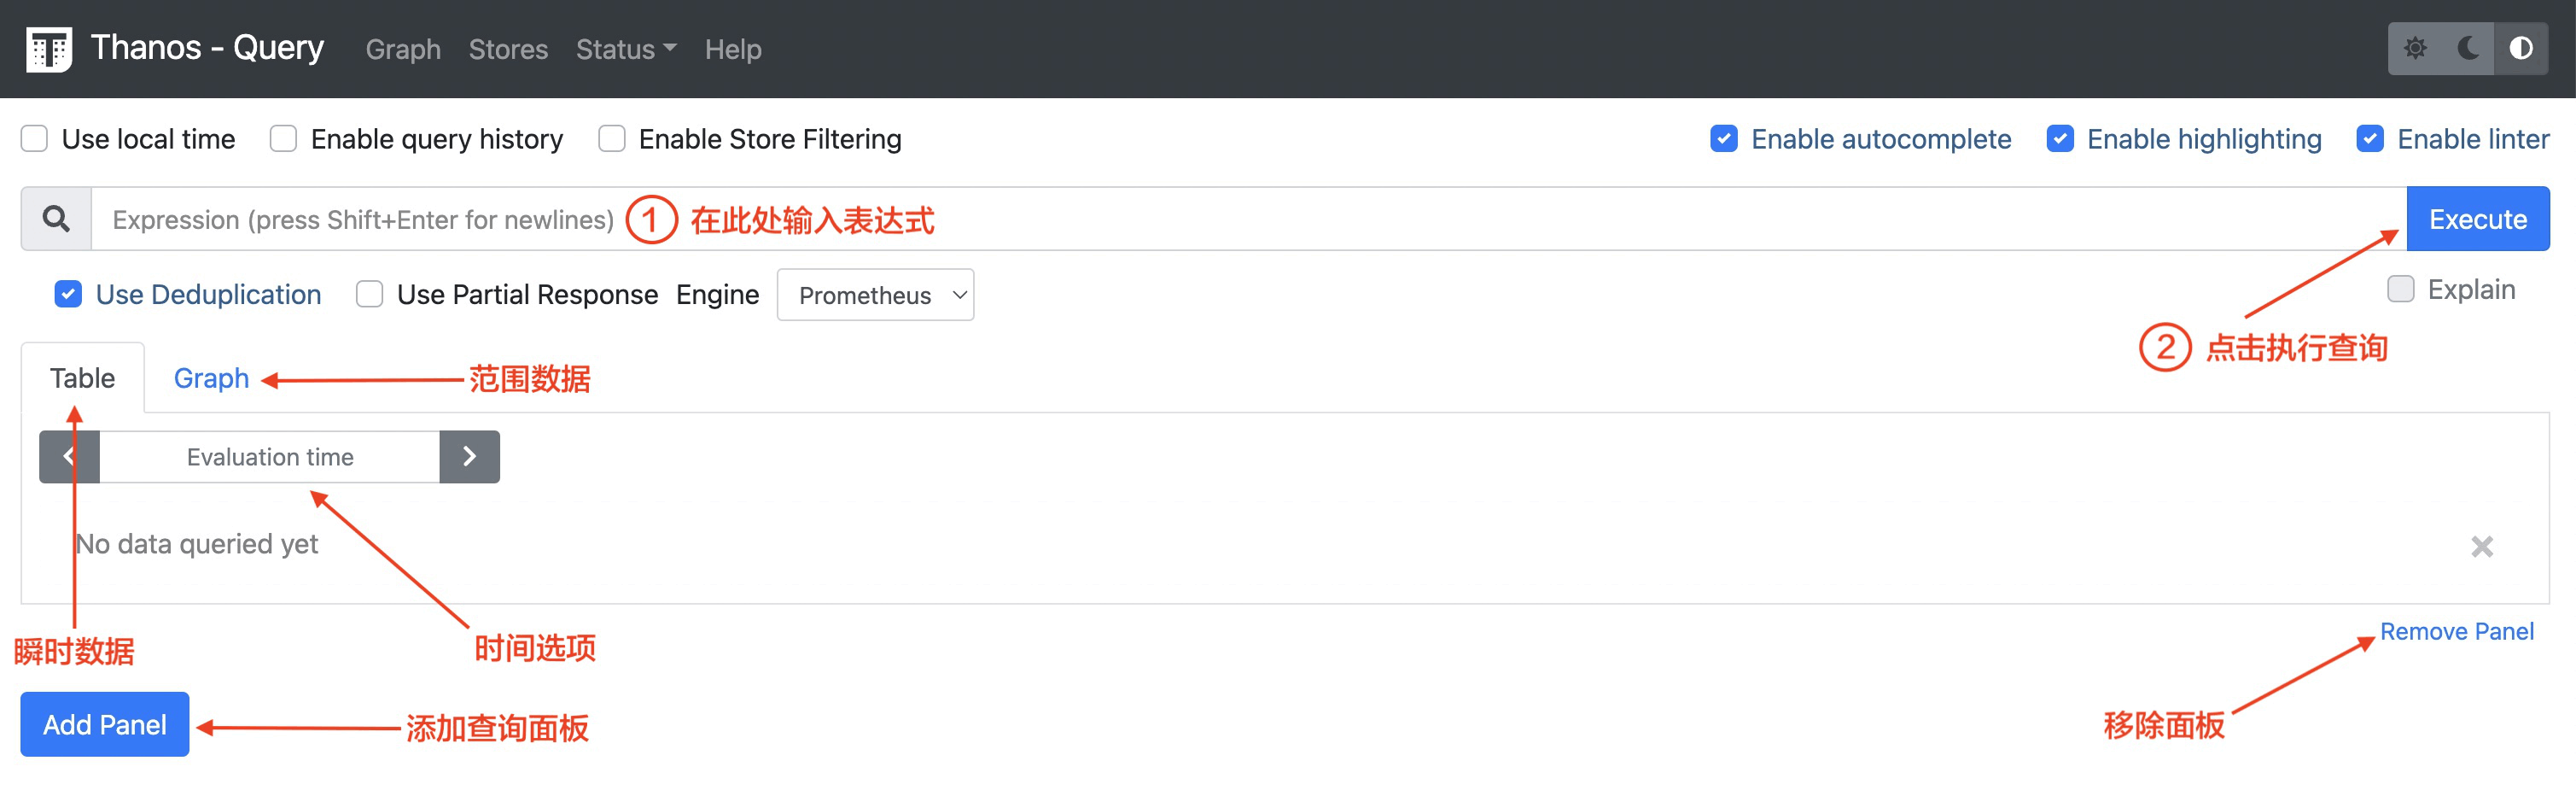This screenshot has height=796, width=2576.
Task: Tick the Explain checkbox
Action: 2400,289
